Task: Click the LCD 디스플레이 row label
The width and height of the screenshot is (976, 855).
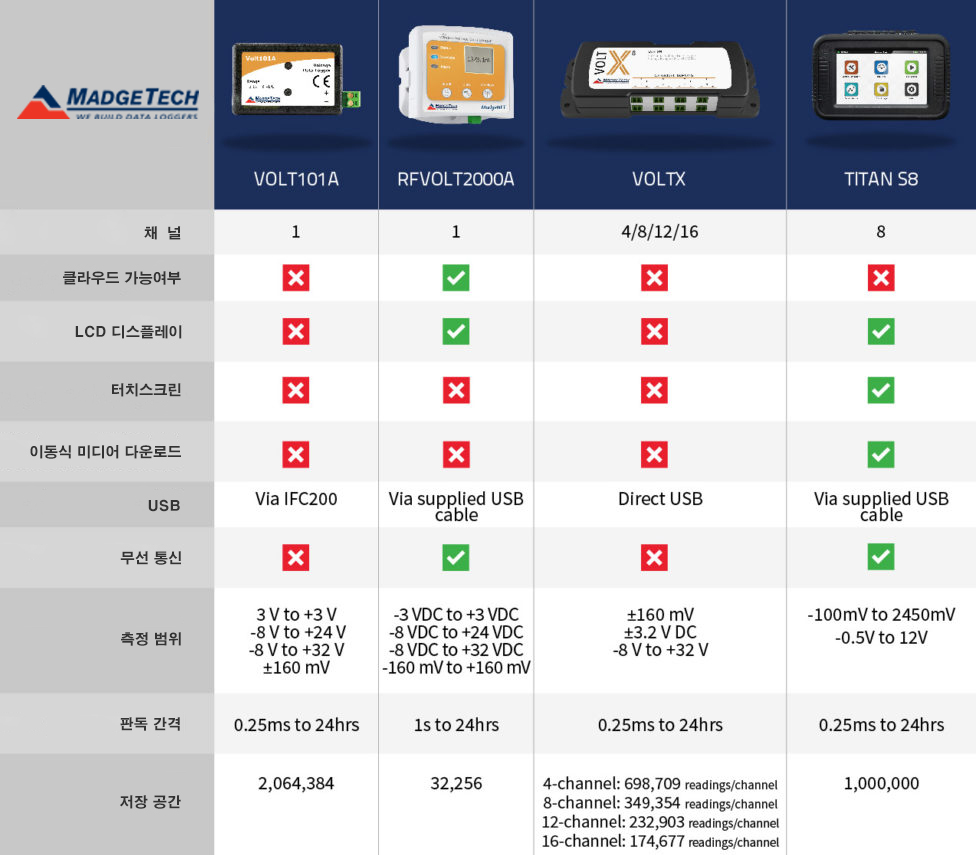Action: coord(128,332)
